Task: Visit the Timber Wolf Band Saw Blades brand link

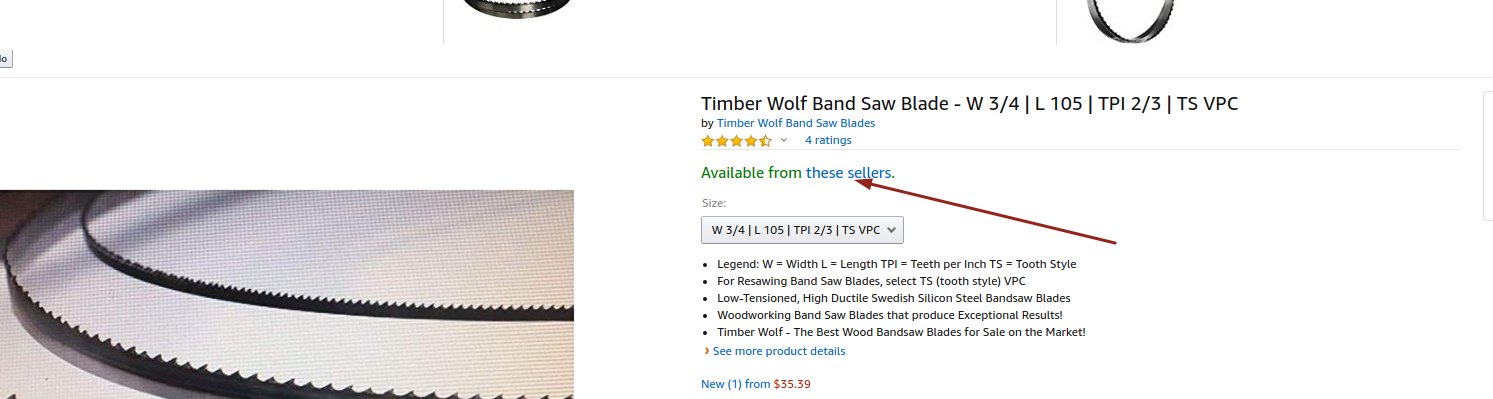Action: point(796,123)
